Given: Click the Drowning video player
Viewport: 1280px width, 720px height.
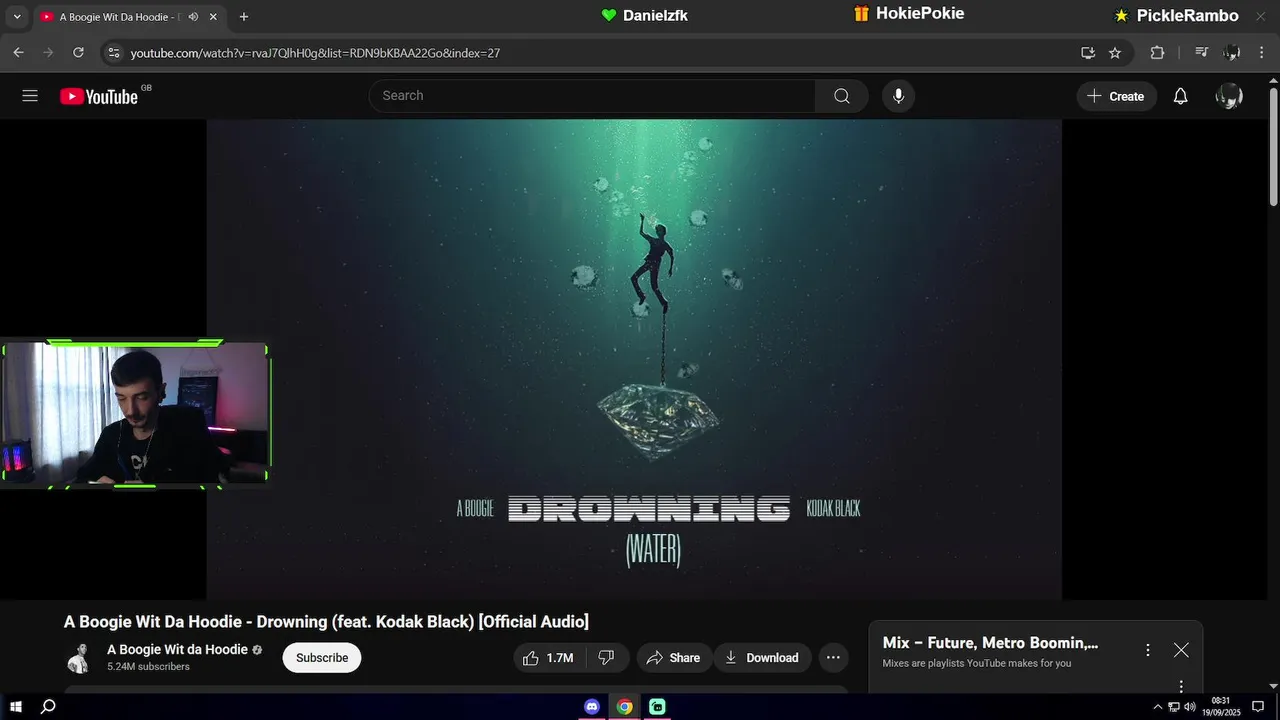Looking at the screenshot, I should click(634, 360).
